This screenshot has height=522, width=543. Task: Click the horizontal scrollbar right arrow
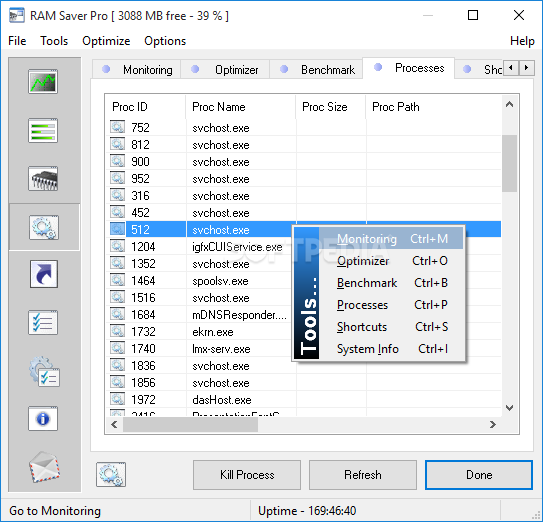[493, 424]
